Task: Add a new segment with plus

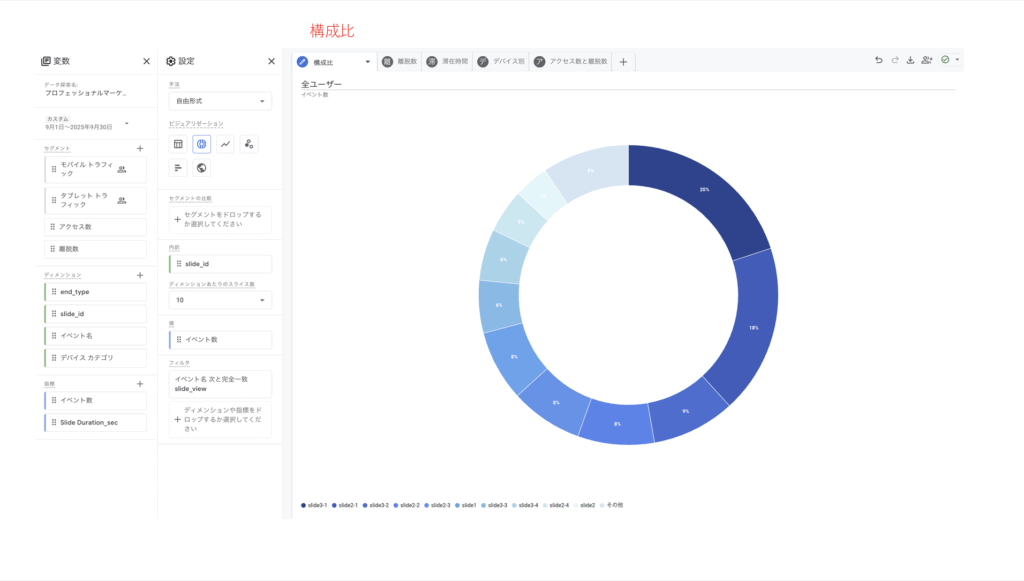Action: (x=140, y=148)
